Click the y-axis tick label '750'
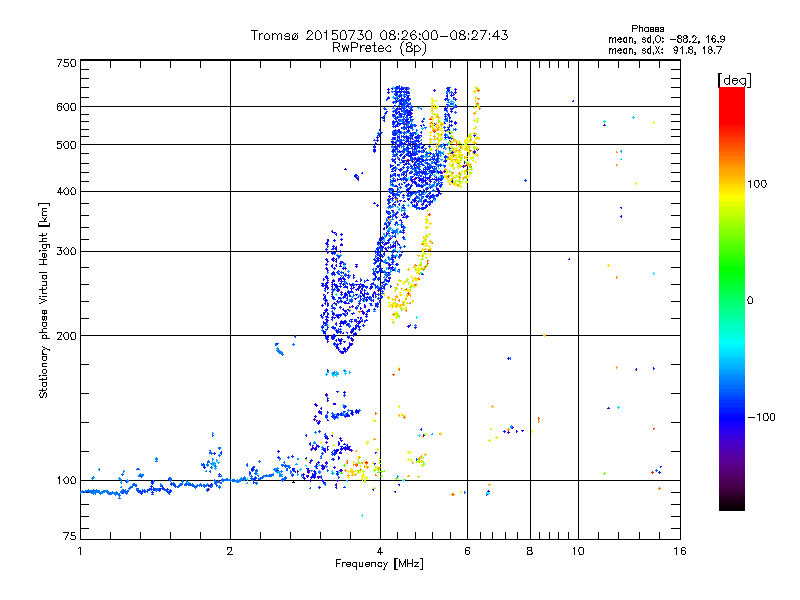Image resolution: width=800 pixels, height=600 pixels. tap(67, 63)
